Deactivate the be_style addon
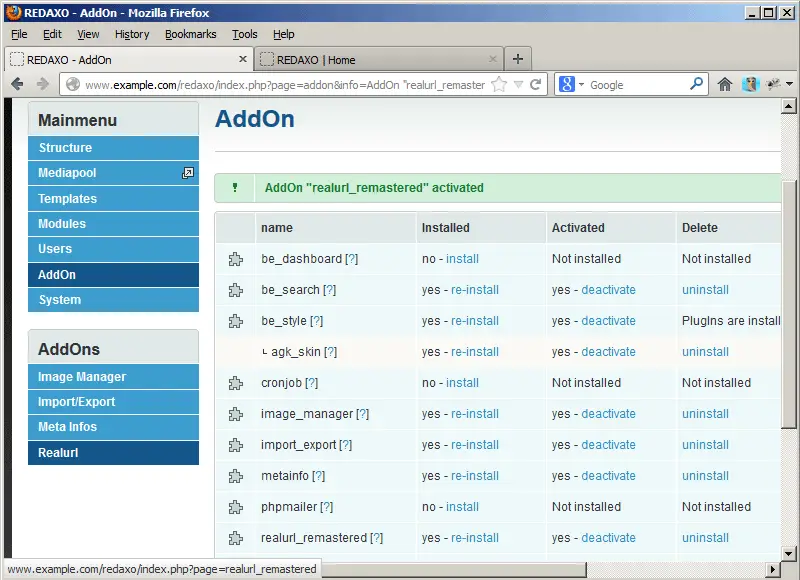 pyautogui.click(x=609, y=321)
